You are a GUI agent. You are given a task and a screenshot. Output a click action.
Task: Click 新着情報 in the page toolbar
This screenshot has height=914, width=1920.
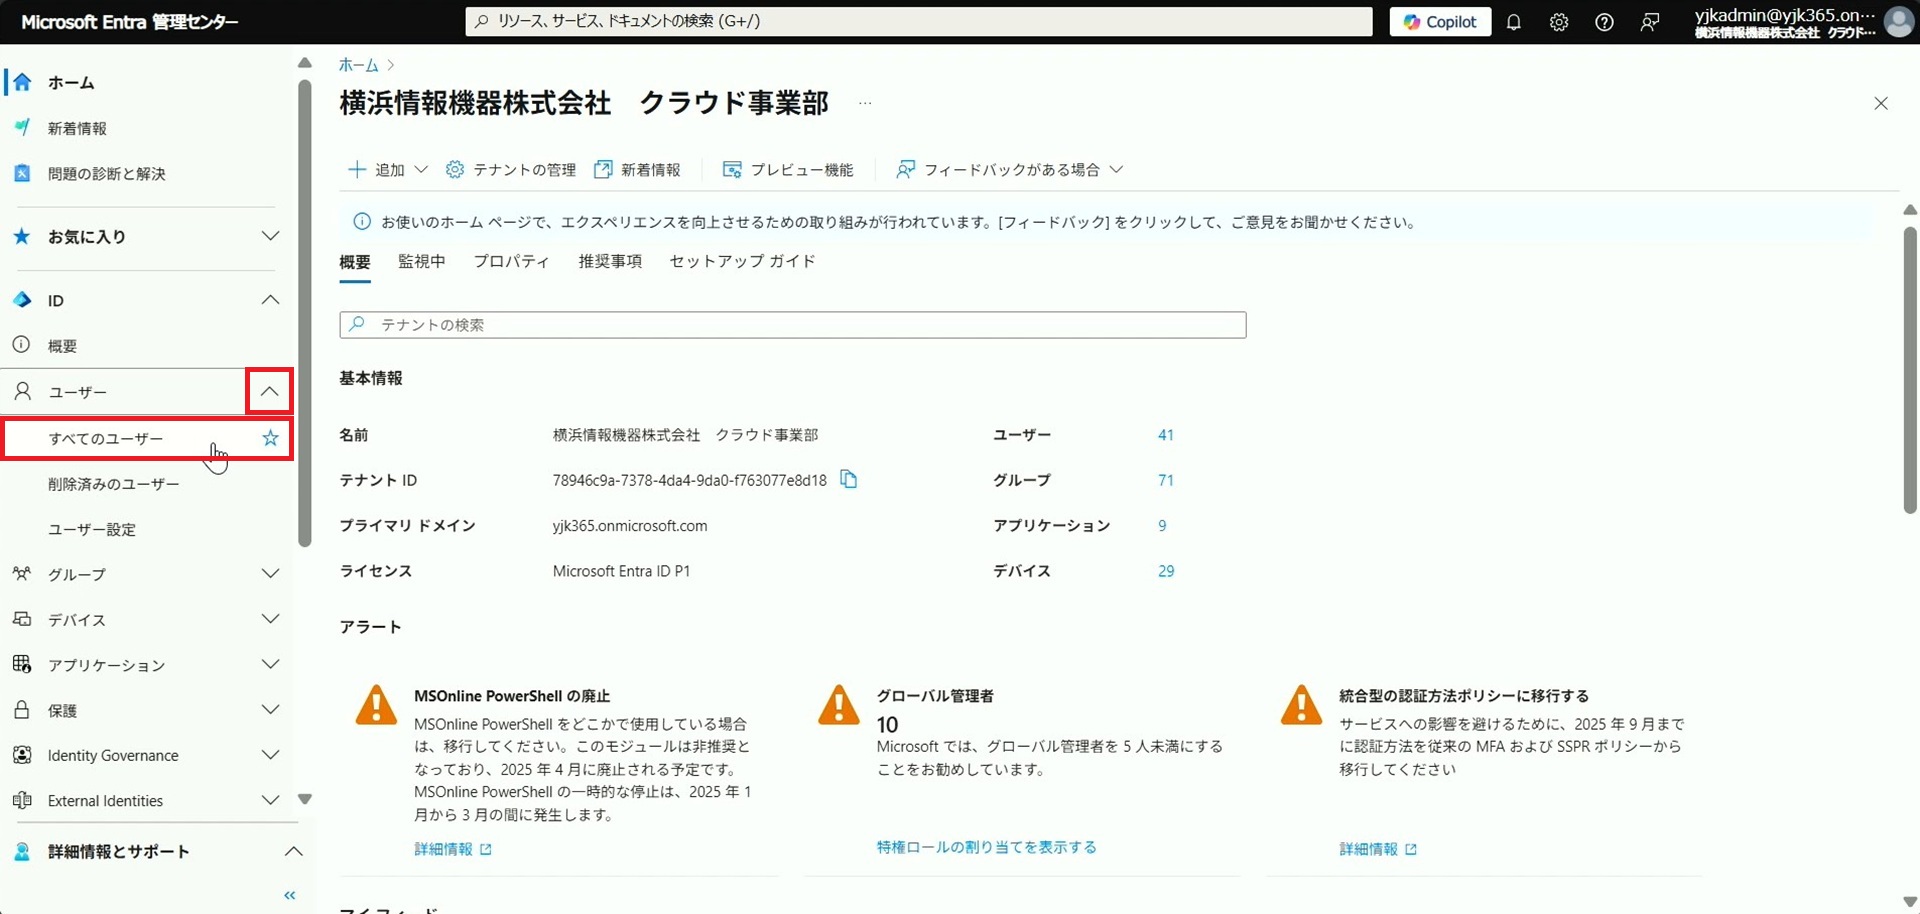point(638,170)
